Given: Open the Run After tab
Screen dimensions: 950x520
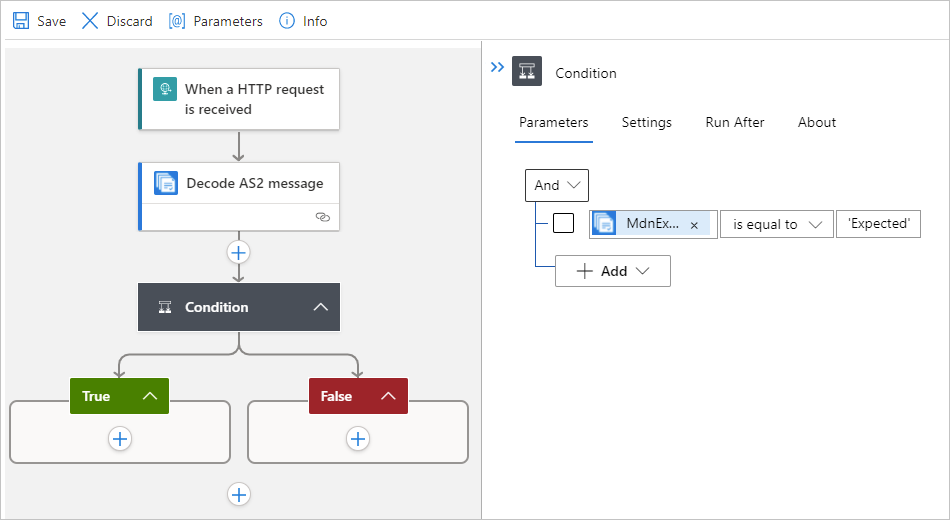Looking at the screenshot, I should click(x=734, y=122).
